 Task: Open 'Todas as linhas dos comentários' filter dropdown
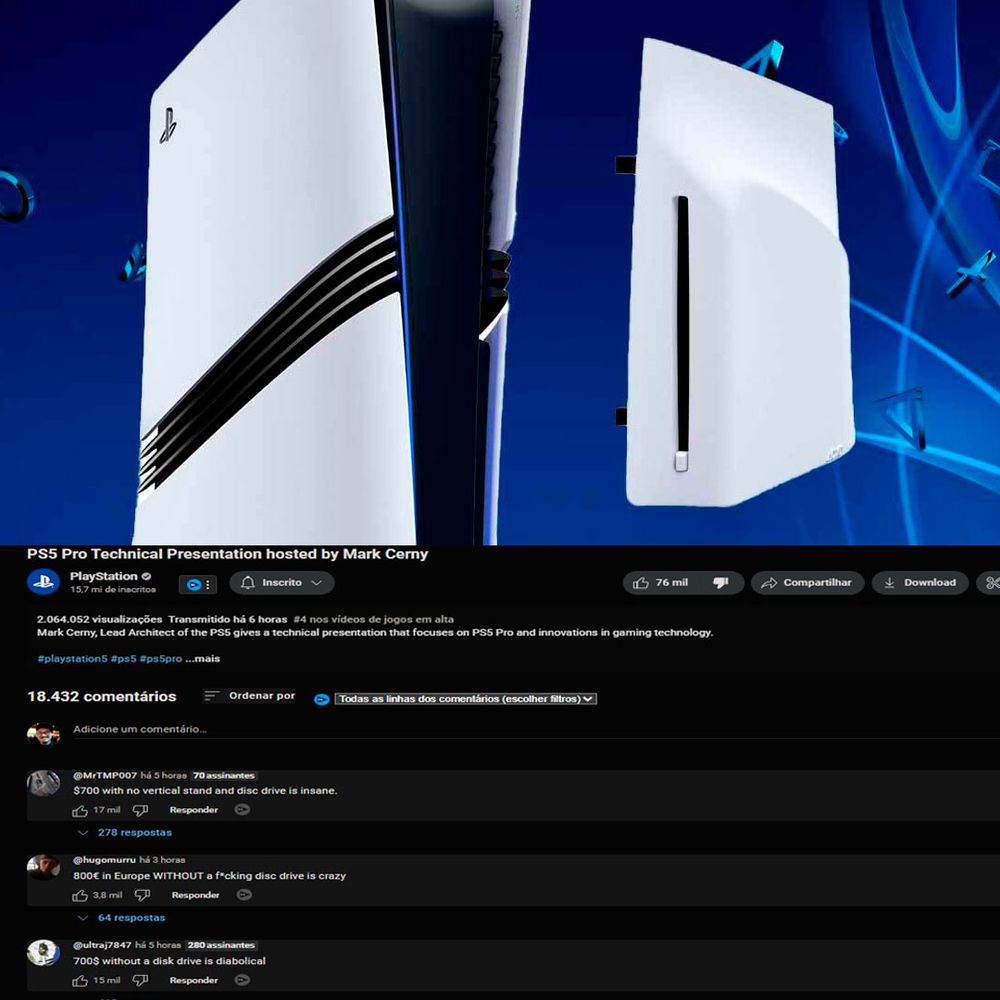pyautogui.click(x=466, y=699)
